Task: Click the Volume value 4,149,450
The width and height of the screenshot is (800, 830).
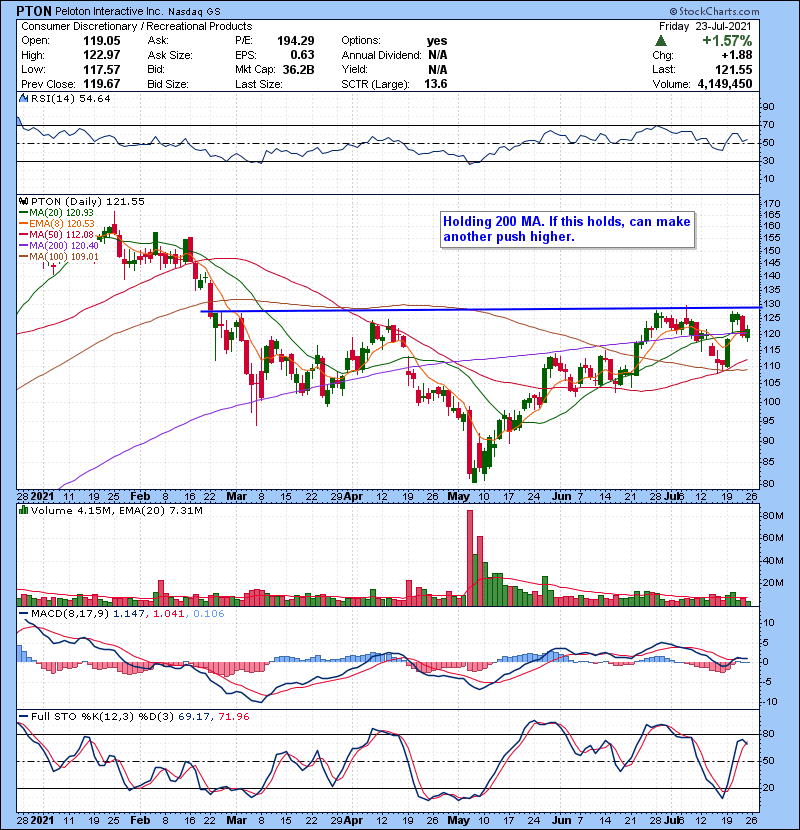Action: pos(725,84)
